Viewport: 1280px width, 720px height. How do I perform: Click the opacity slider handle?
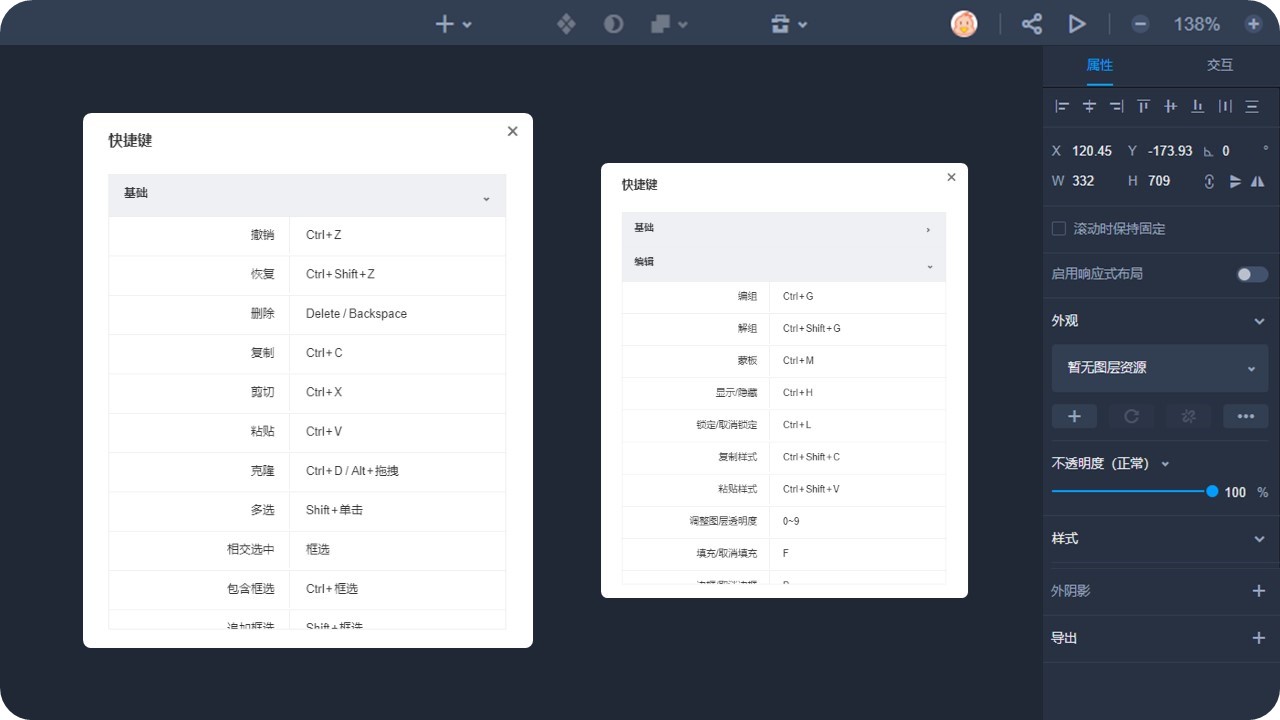pyautogui.click(x=1212, y=491)
